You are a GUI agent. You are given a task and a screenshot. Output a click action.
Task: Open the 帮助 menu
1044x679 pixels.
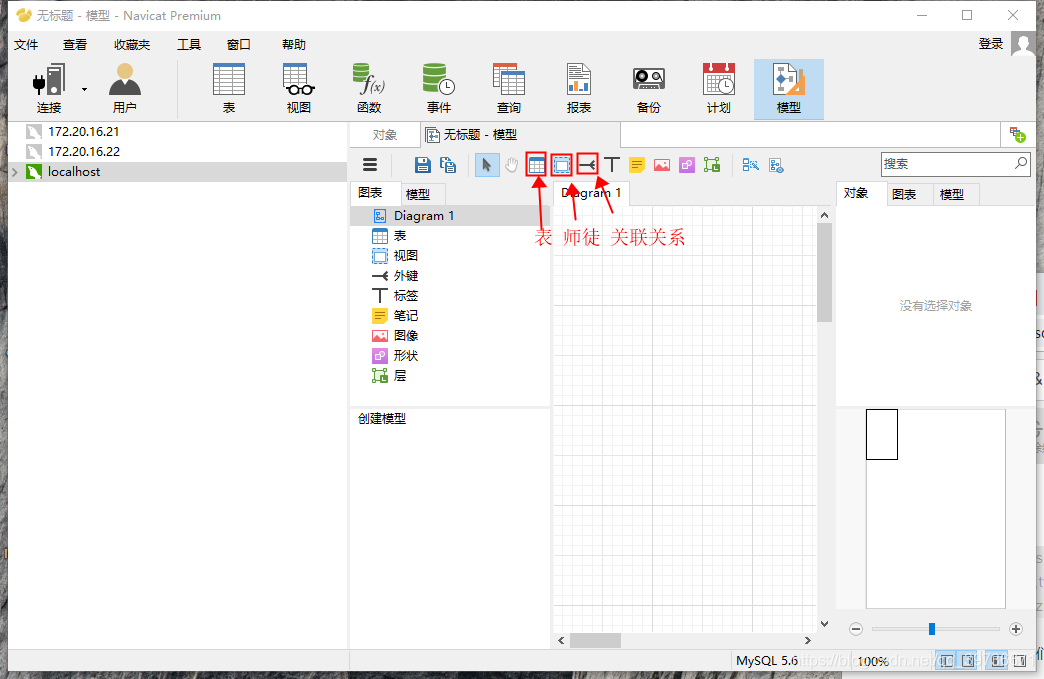(294, 45)
